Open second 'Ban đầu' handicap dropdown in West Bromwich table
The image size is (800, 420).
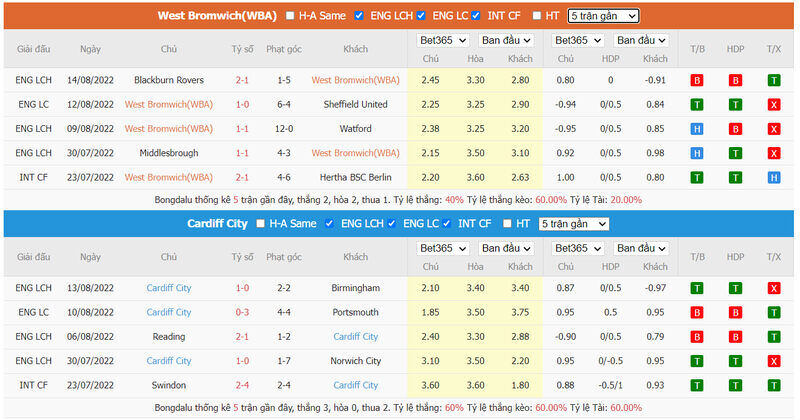[x=641, y=40]
